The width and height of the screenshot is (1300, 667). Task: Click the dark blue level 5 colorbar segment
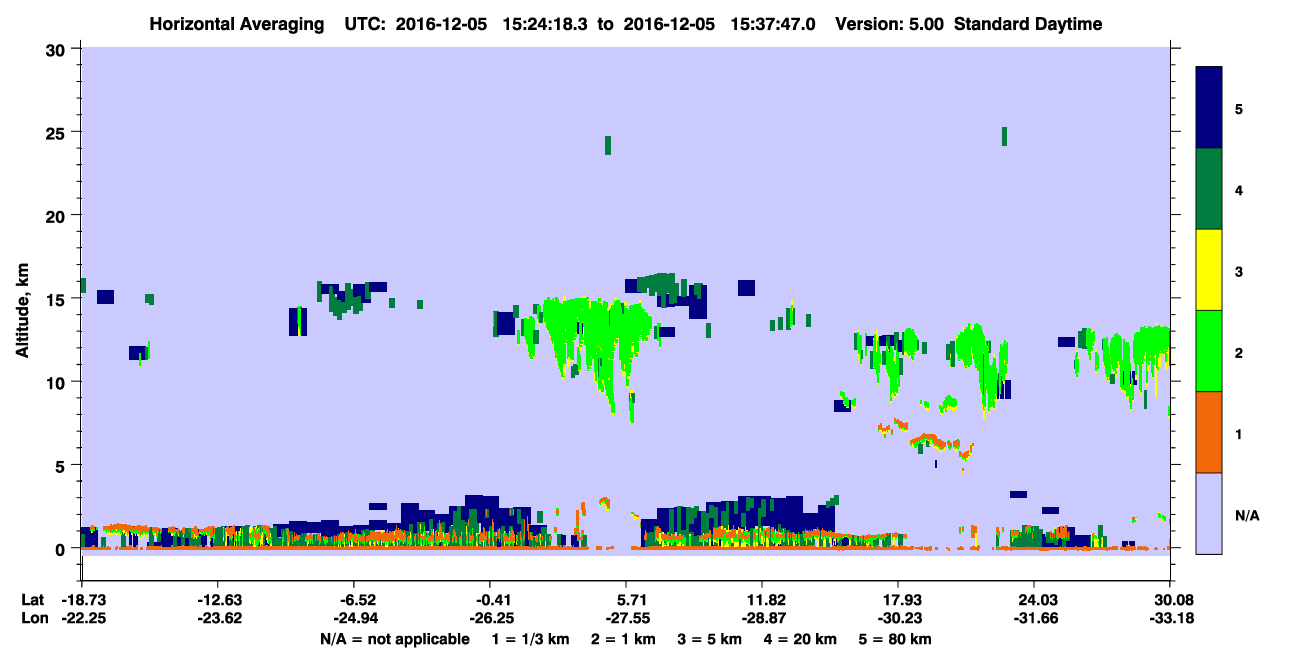1209,108
